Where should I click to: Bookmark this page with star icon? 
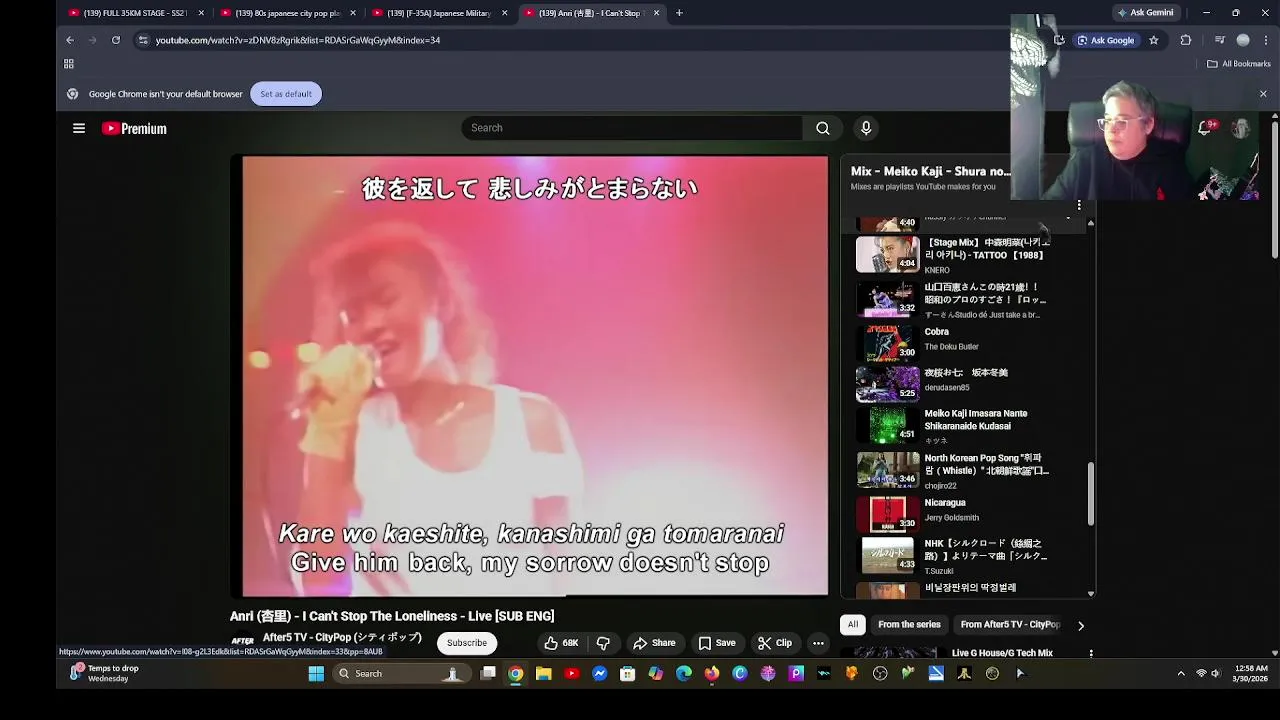(x=1154, y=40)
